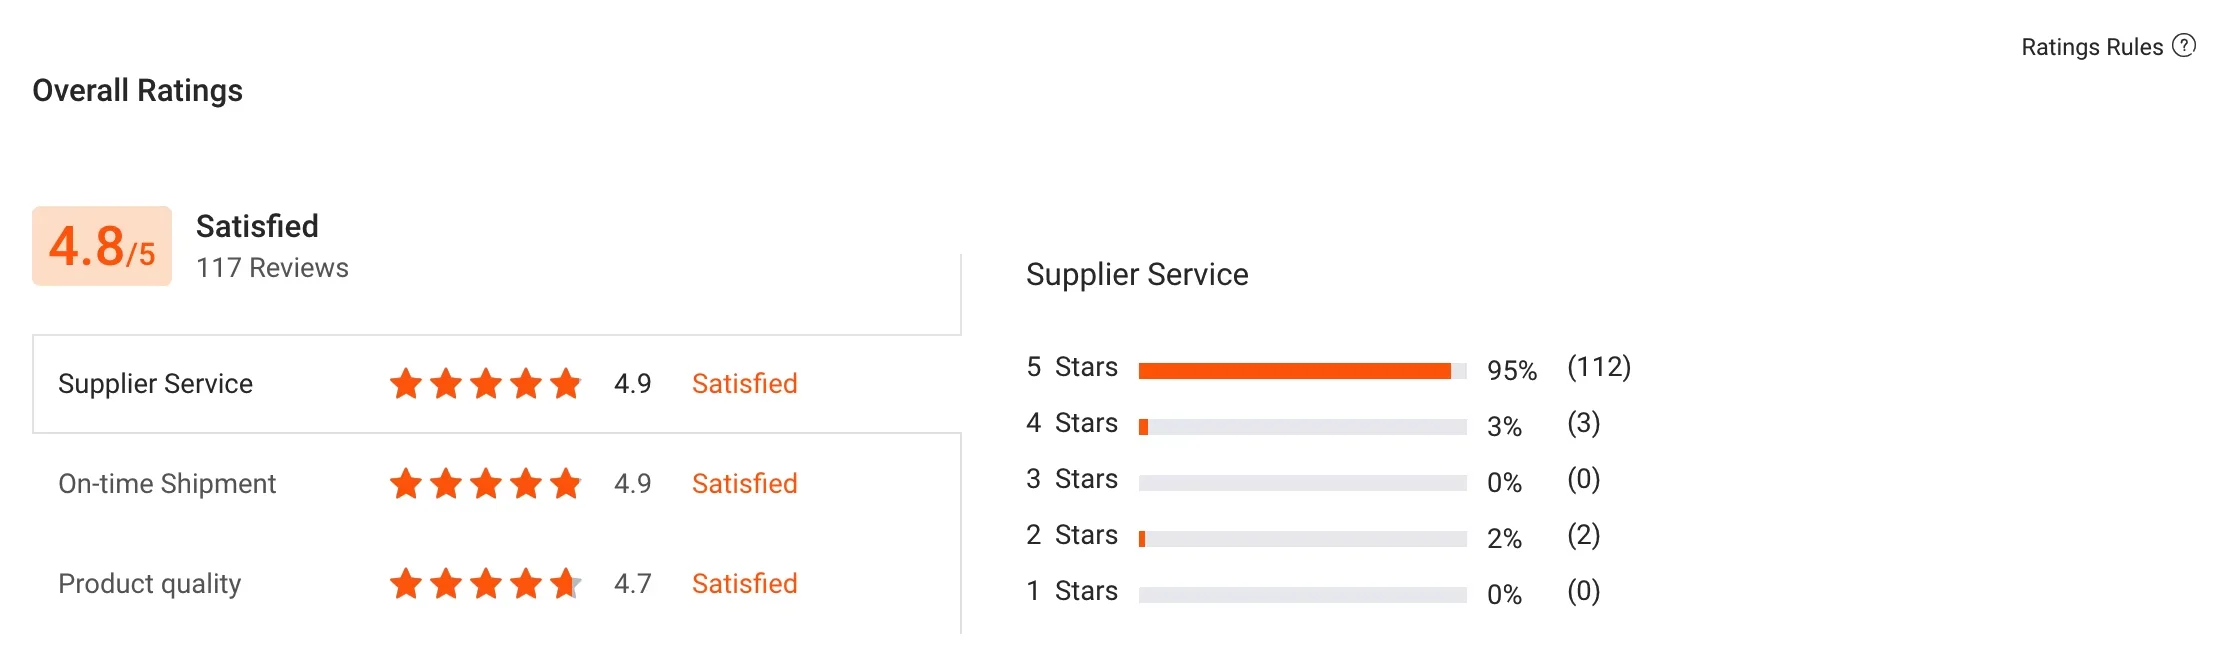Screen dimensions: 2224x664
Task: Click the 95% five-star percentage
Action: click(1511, 371)
